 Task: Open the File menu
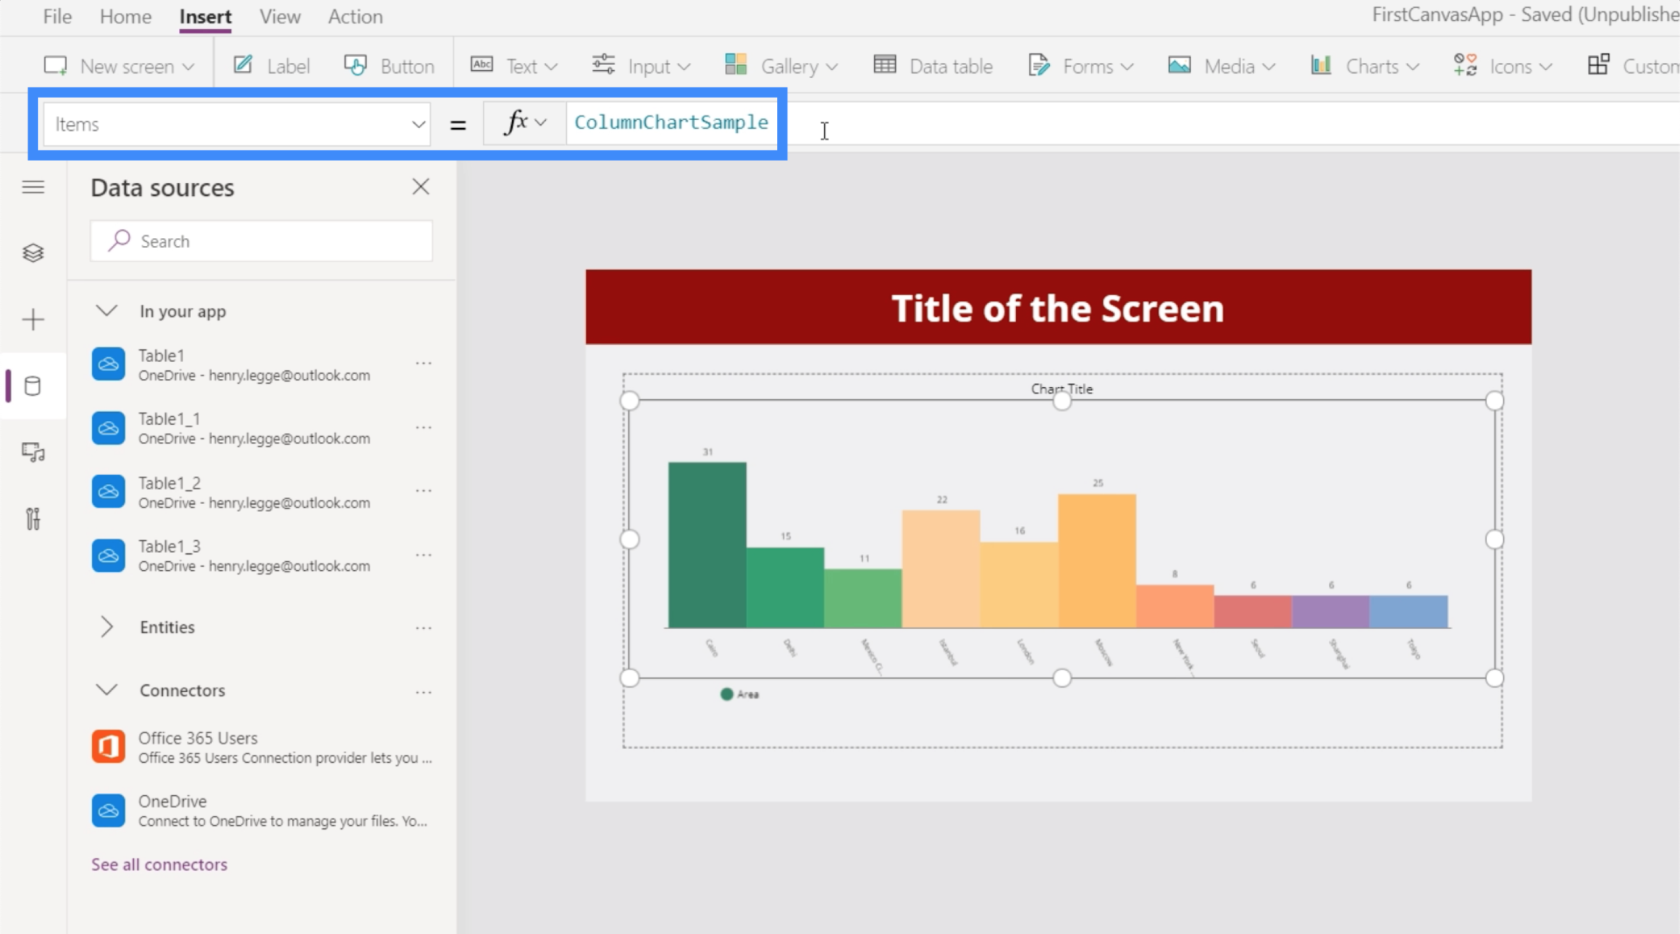[x=57, y=16]
